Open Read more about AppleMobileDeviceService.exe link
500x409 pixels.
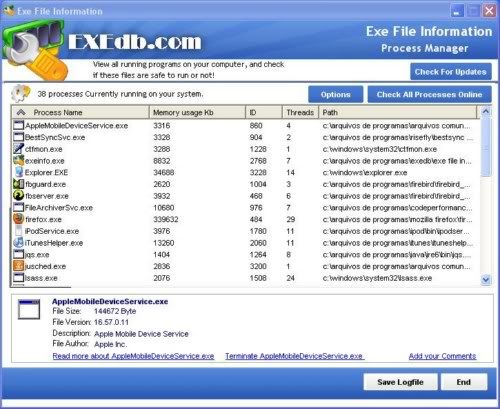point(133,356)
